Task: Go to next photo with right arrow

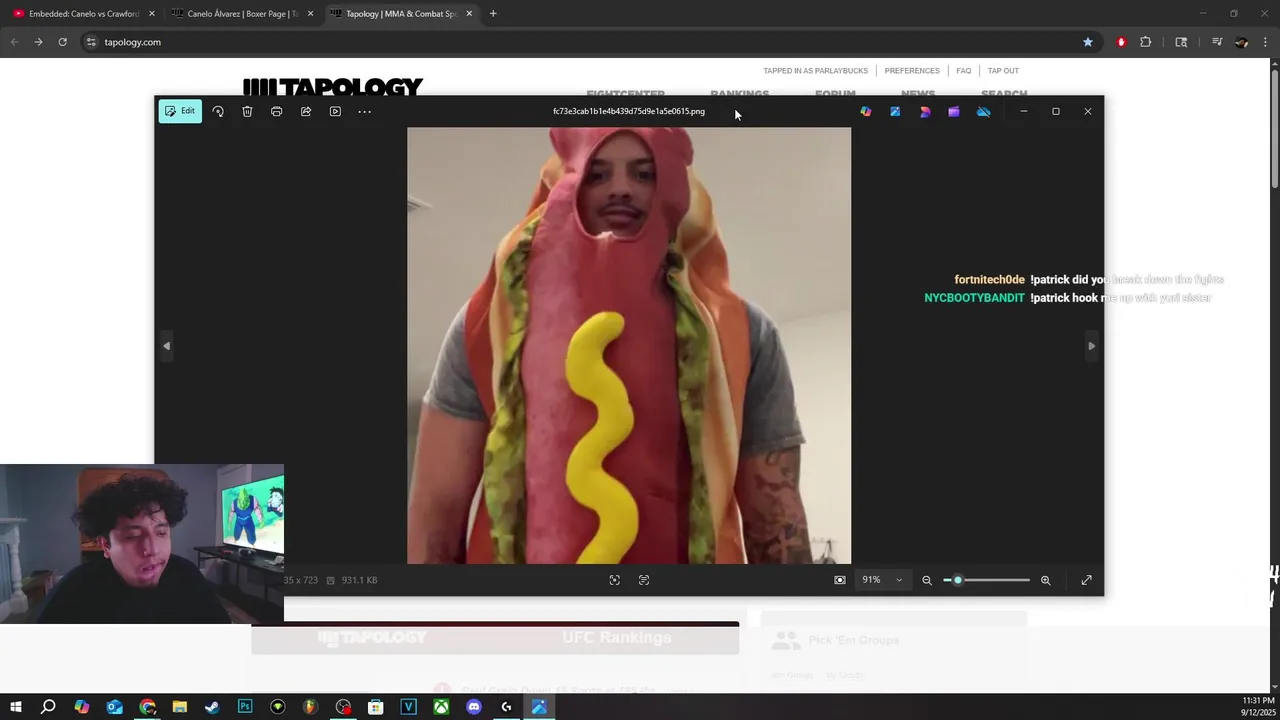Action: tap(1091, 346)
